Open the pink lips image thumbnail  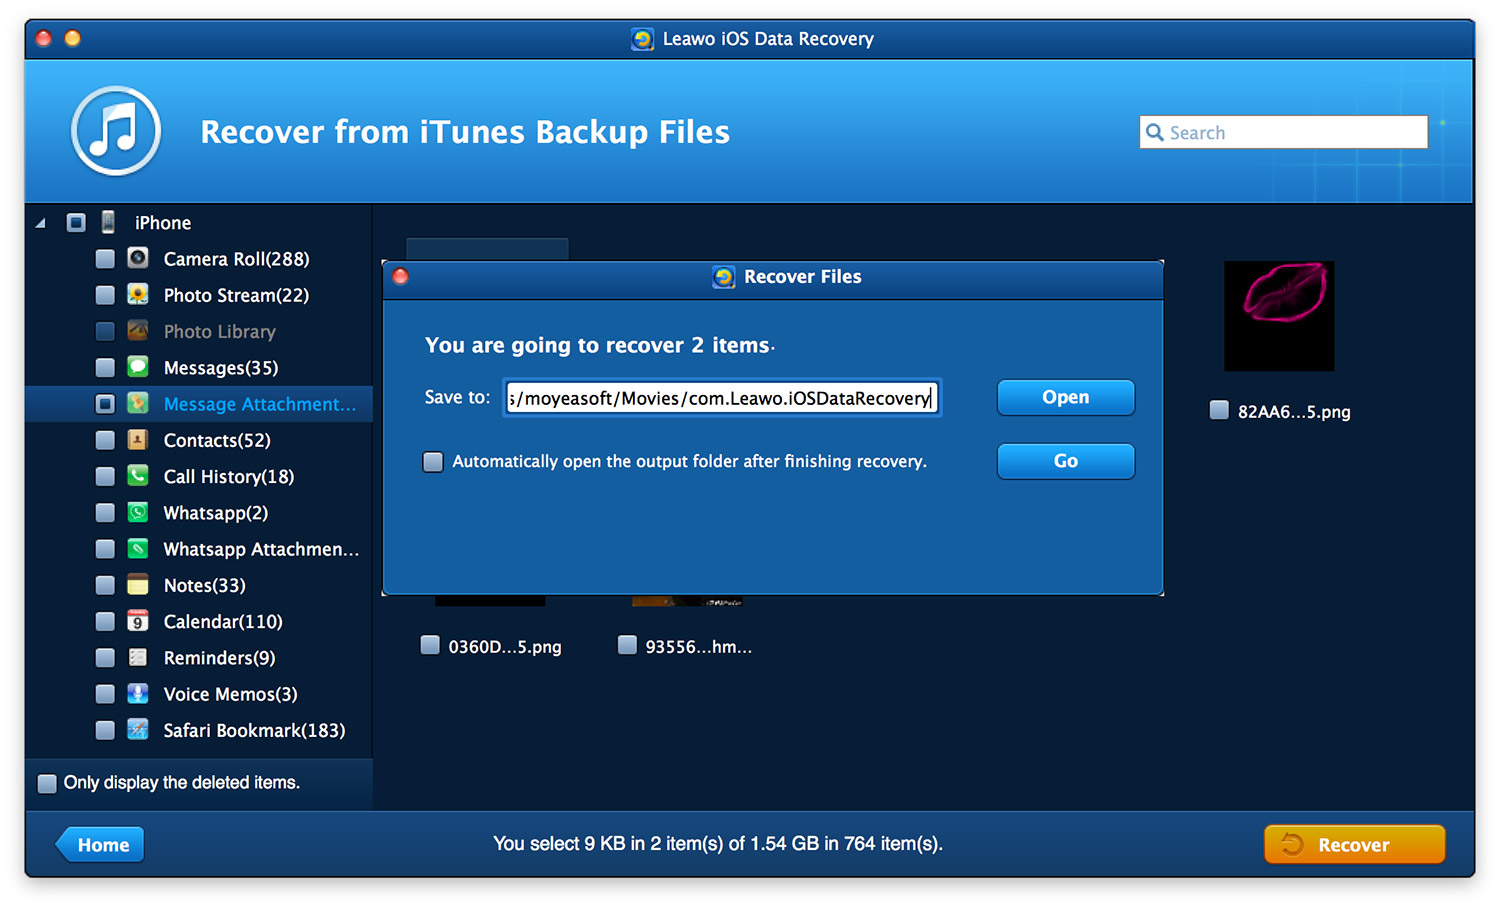[x=1279, y=316]
